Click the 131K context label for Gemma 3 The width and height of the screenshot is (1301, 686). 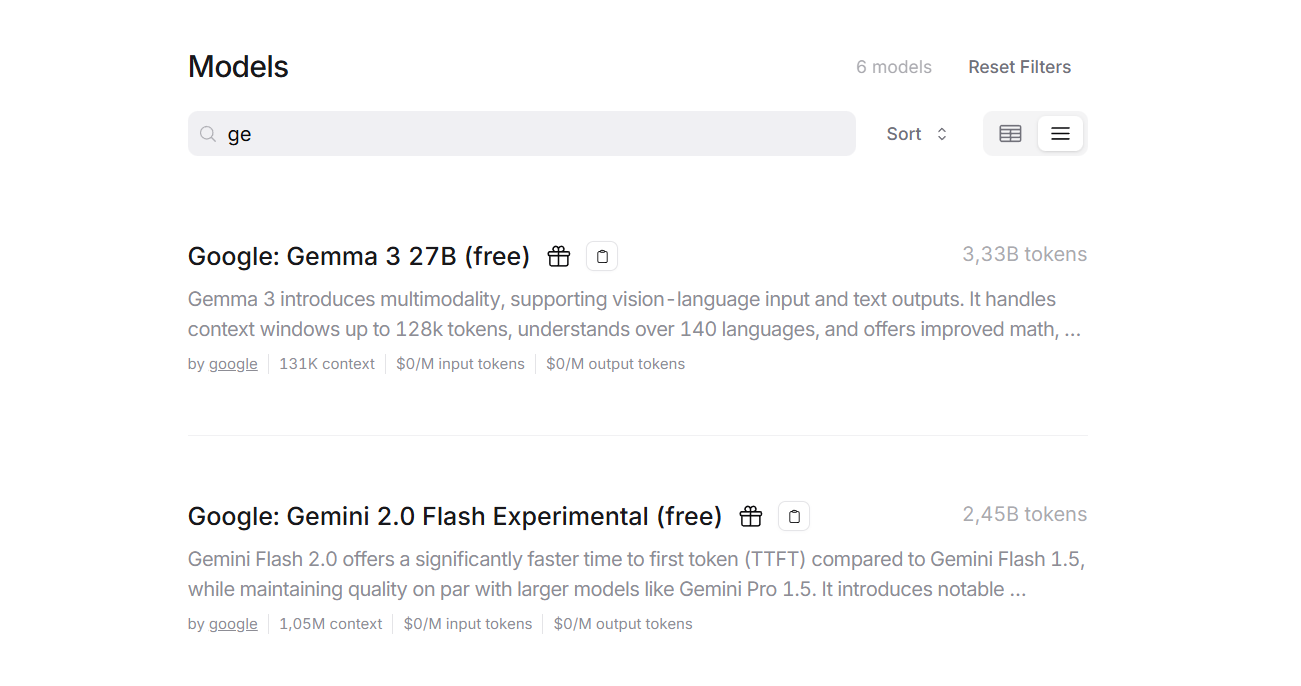coord(327,364)
